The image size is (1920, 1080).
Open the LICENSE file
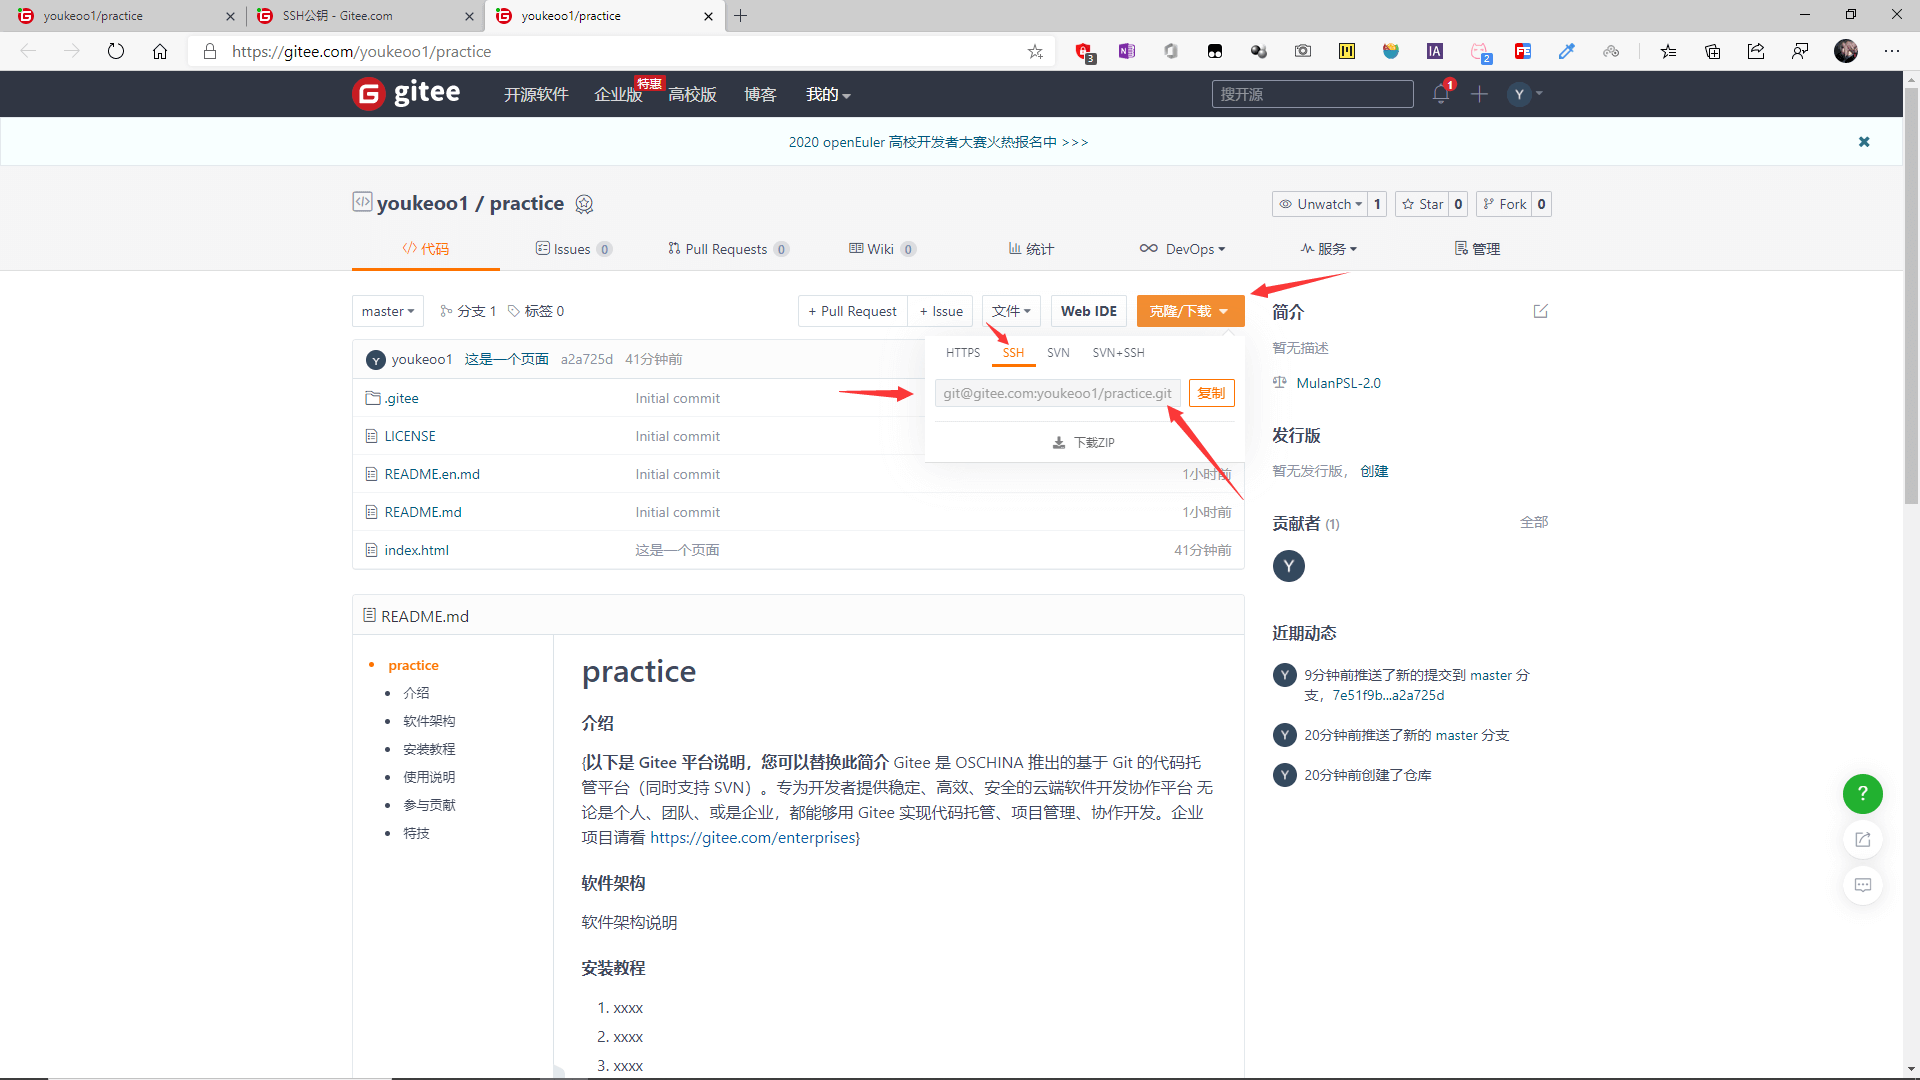[410, 436]
